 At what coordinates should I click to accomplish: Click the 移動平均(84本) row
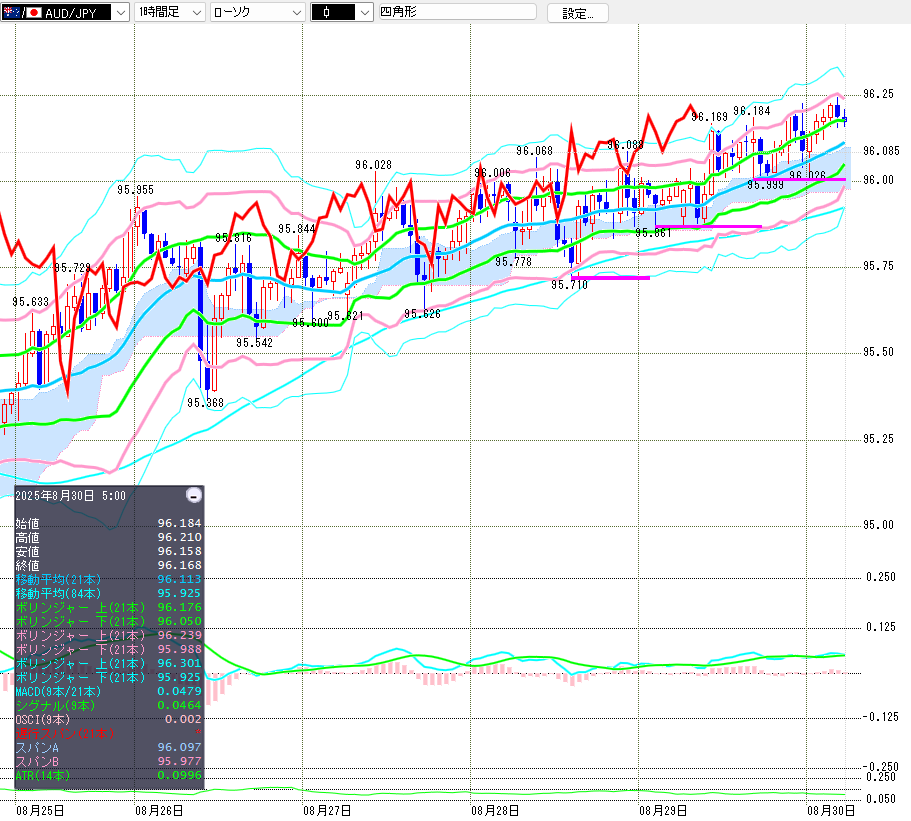(109, 593)
